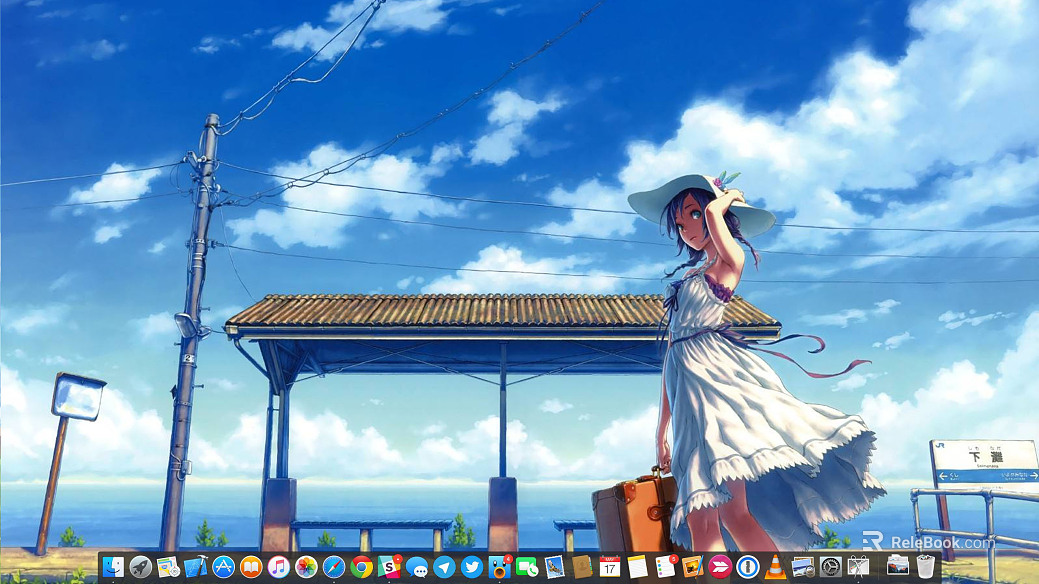Open Tweetbot with the 4 badge
This screenshot has height=584, width=1039.
[500, 567]
